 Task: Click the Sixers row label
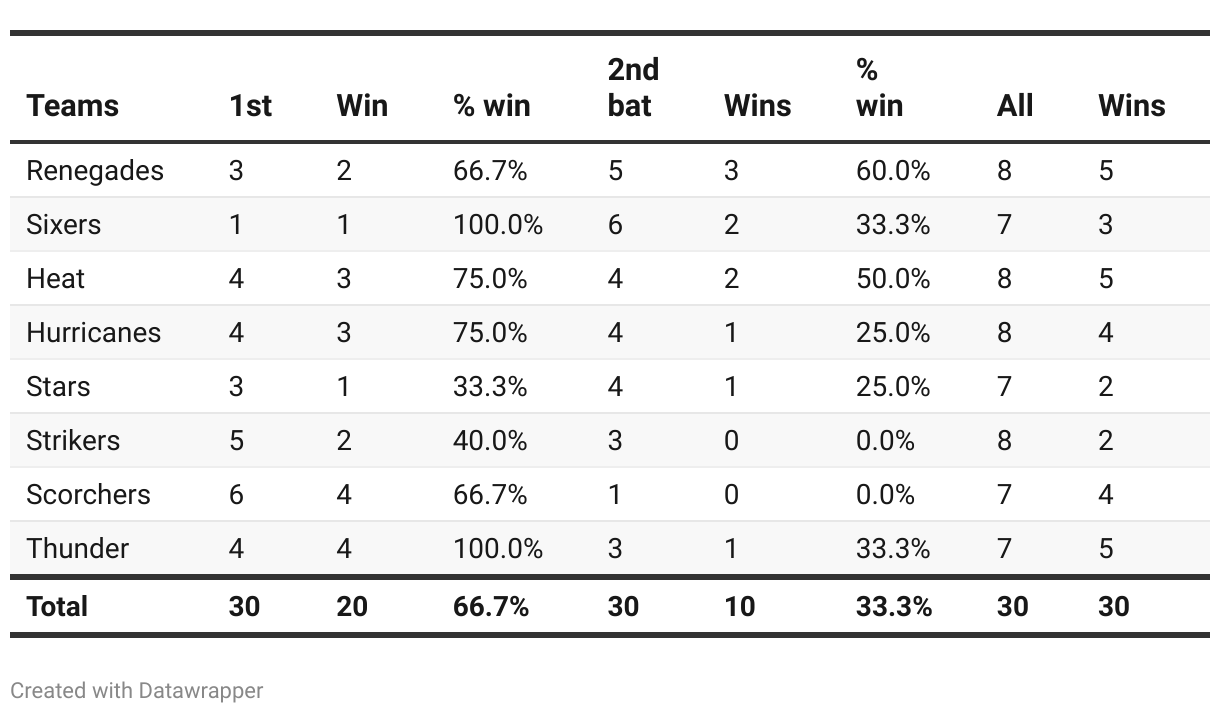(x=63, y=224)
